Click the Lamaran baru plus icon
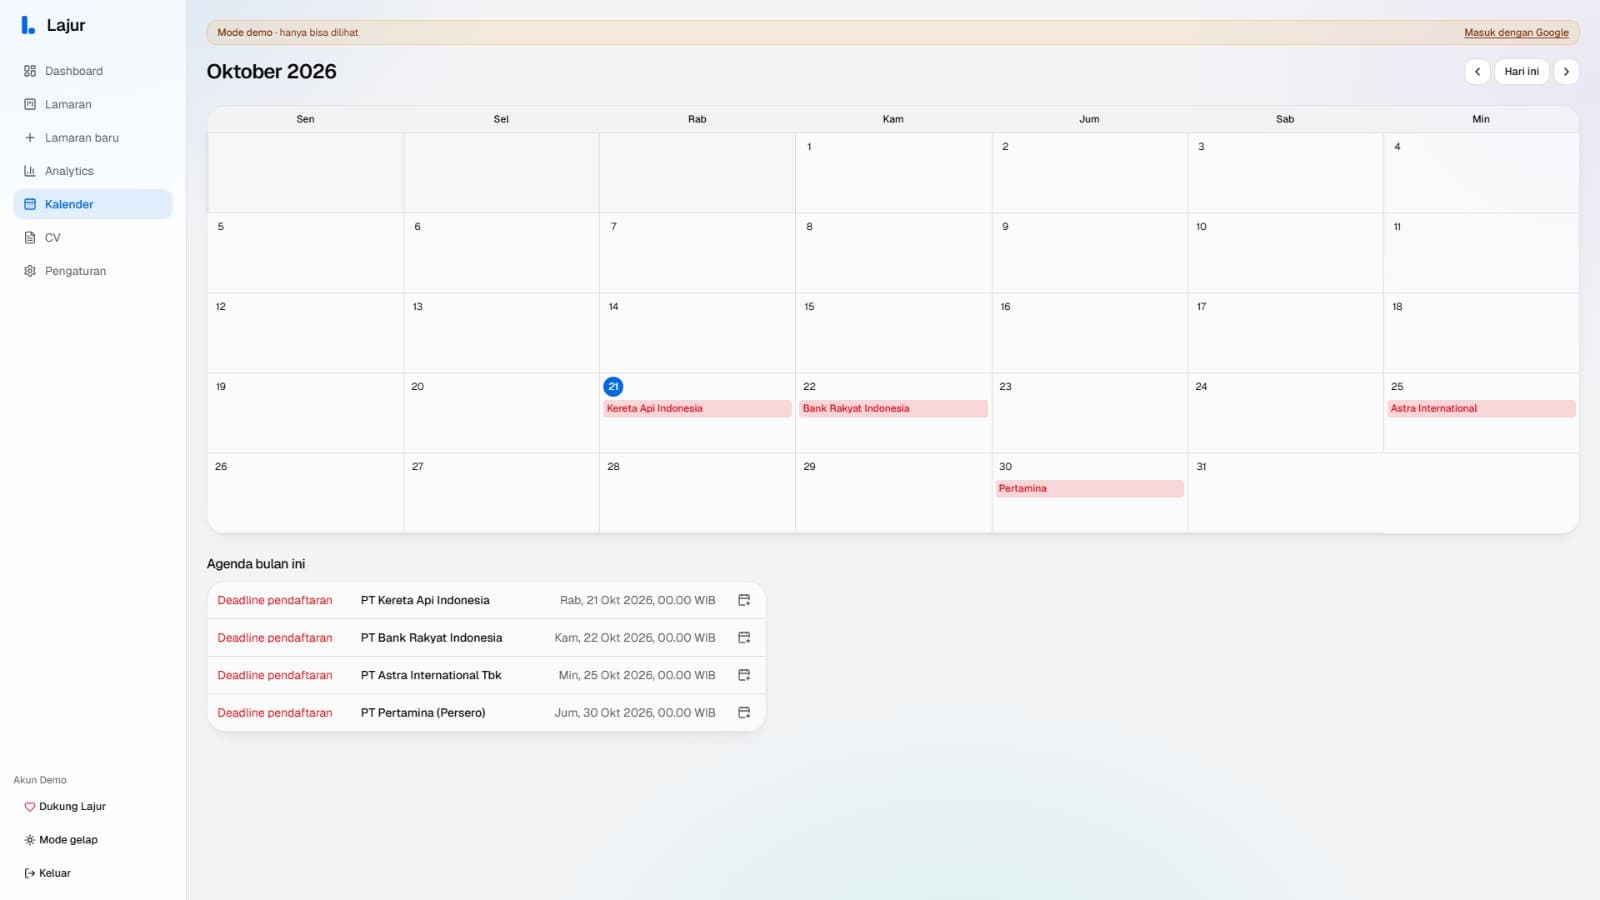1600x900 pixels. 30,138
